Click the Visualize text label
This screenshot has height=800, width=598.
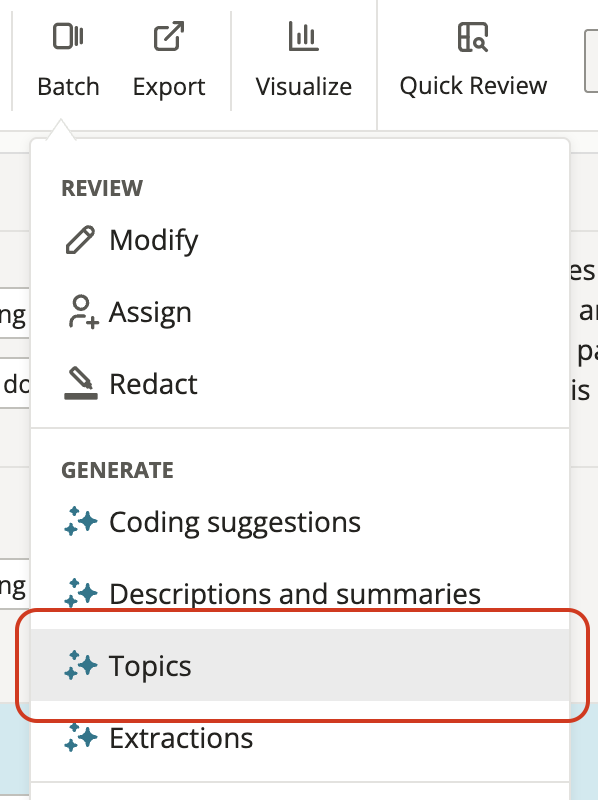pyautogui.click(x=304, y=86)
